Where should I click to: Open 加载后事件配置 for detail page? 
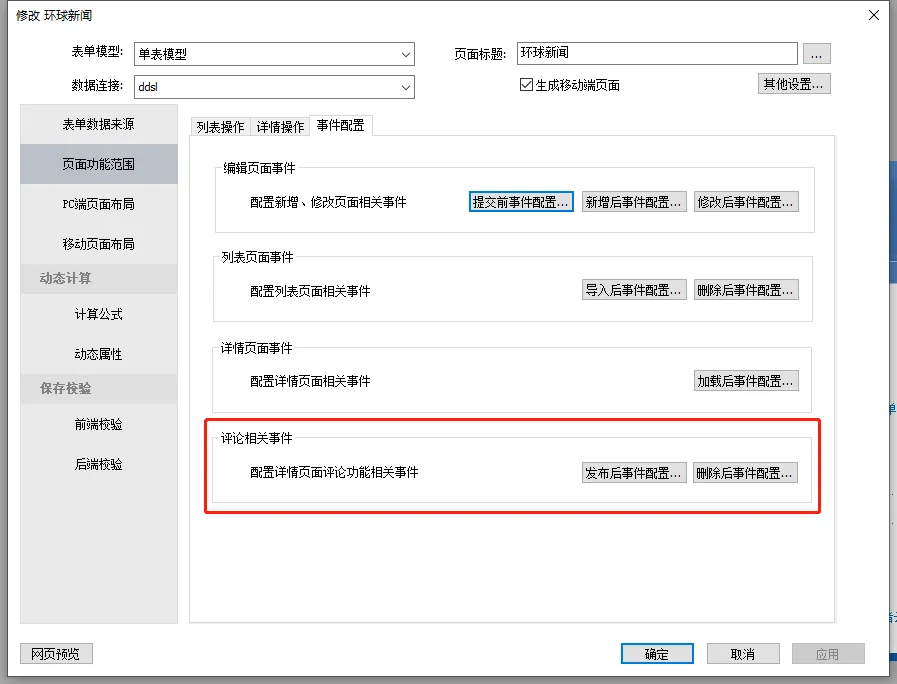746,381
